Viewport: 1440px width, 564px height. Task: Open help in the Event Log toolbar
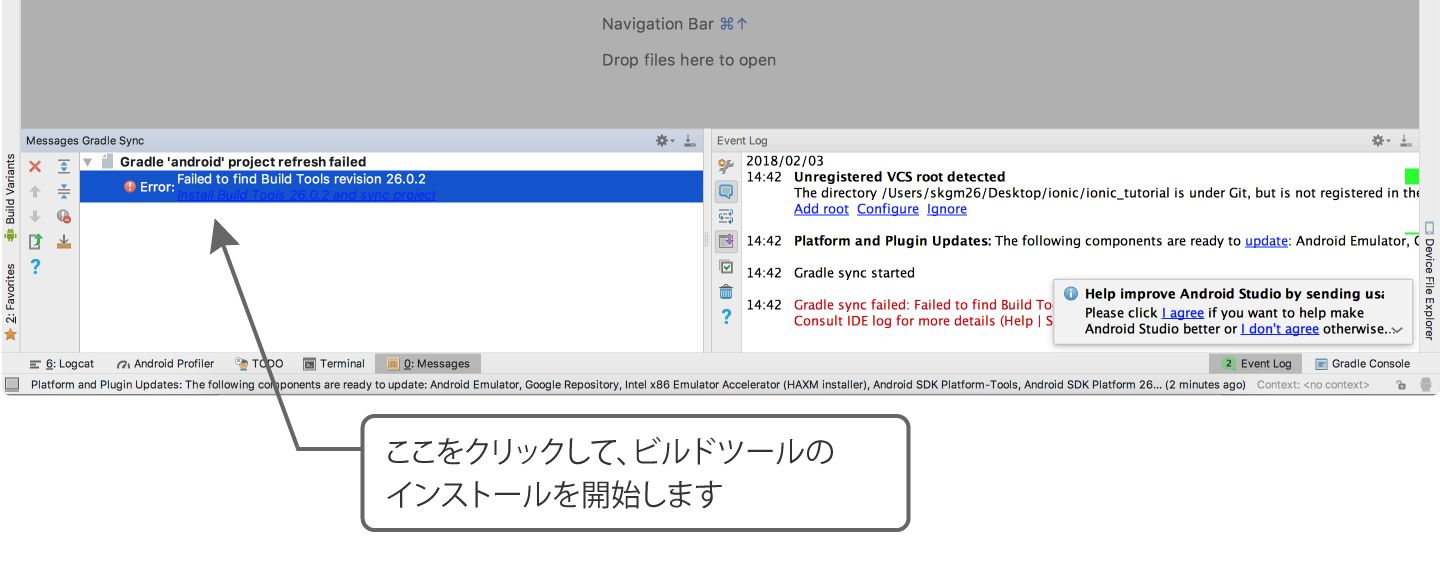(726, 317)
